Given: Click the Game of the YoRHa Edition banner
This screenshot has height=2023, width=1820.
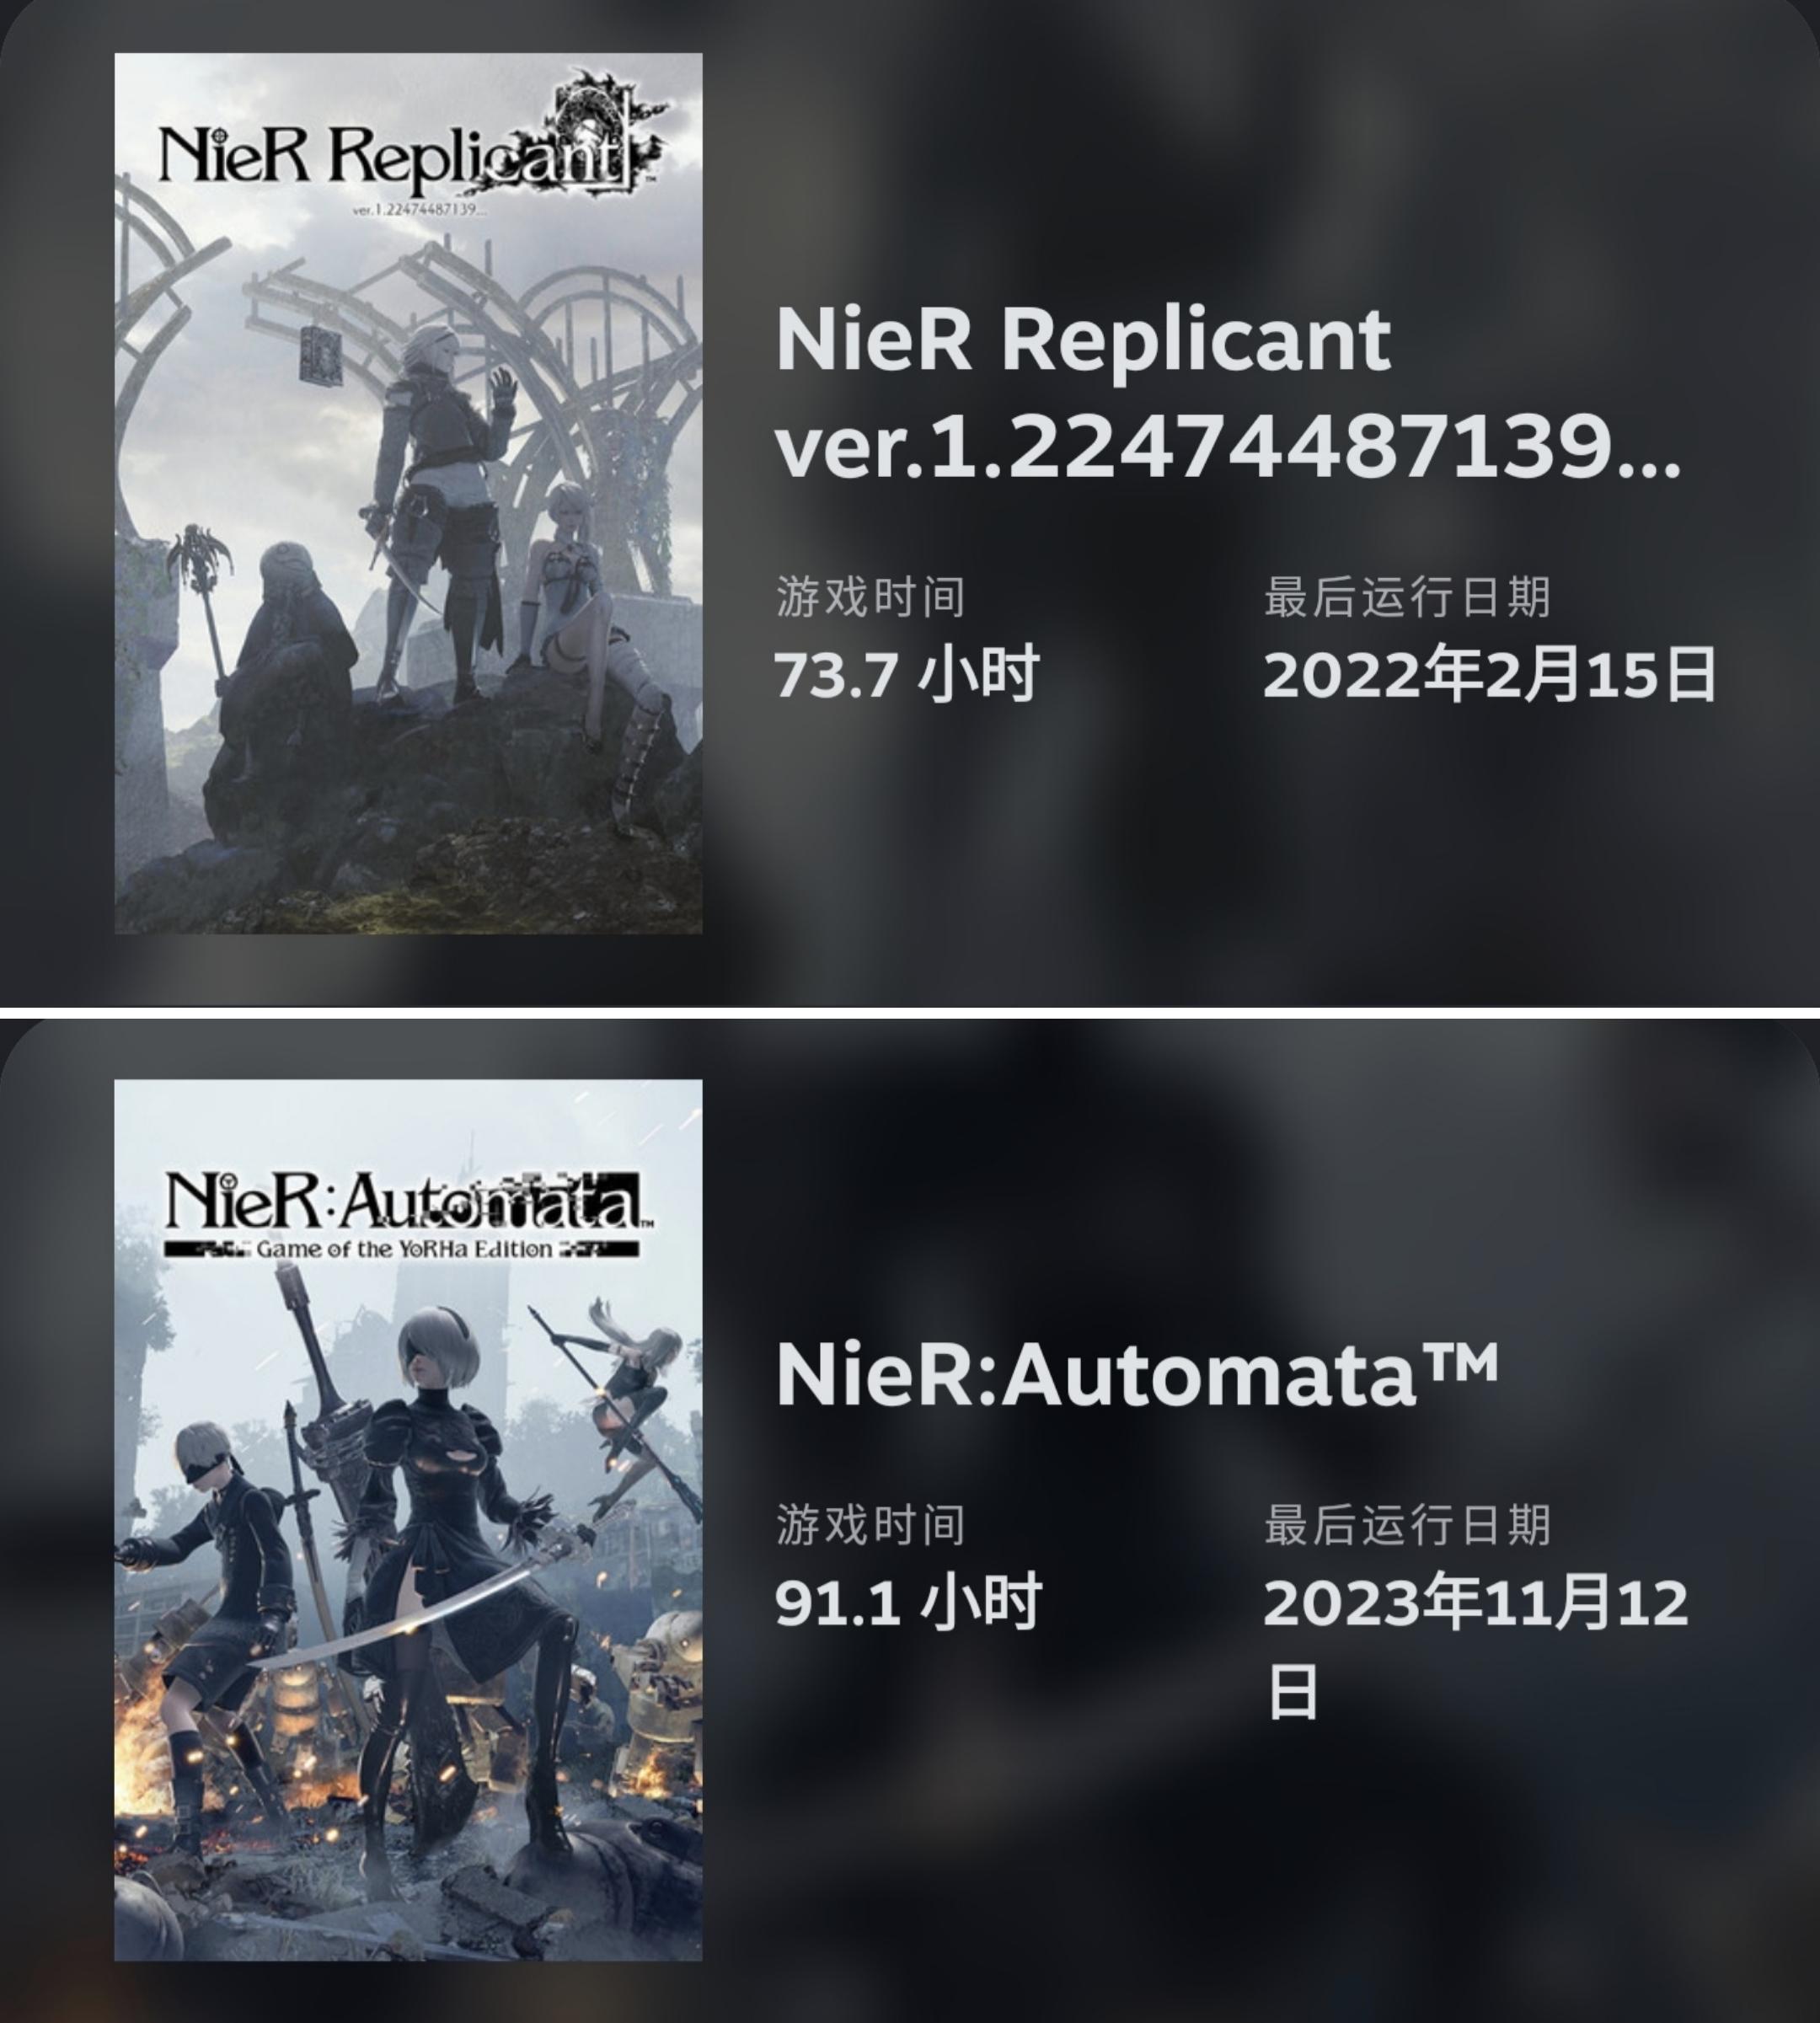Looking at the screenshot, I should click(x=402, y=1248).
